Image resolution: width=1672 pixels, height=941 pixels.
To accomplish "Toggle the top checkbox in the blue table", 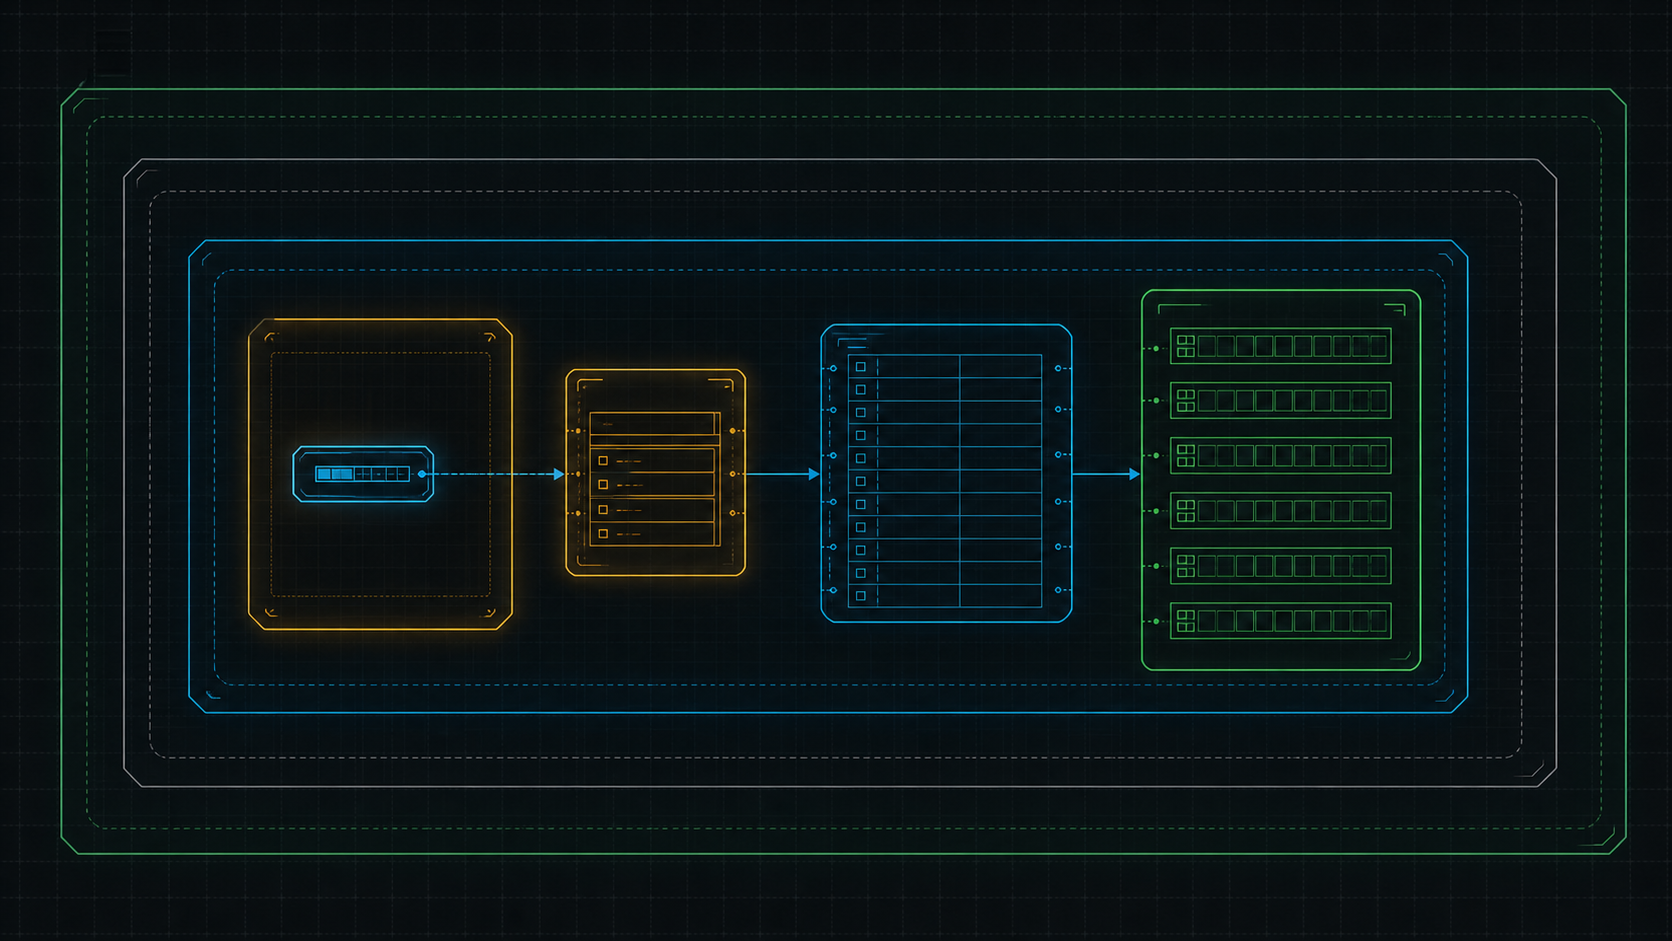I will coord(860,367).
